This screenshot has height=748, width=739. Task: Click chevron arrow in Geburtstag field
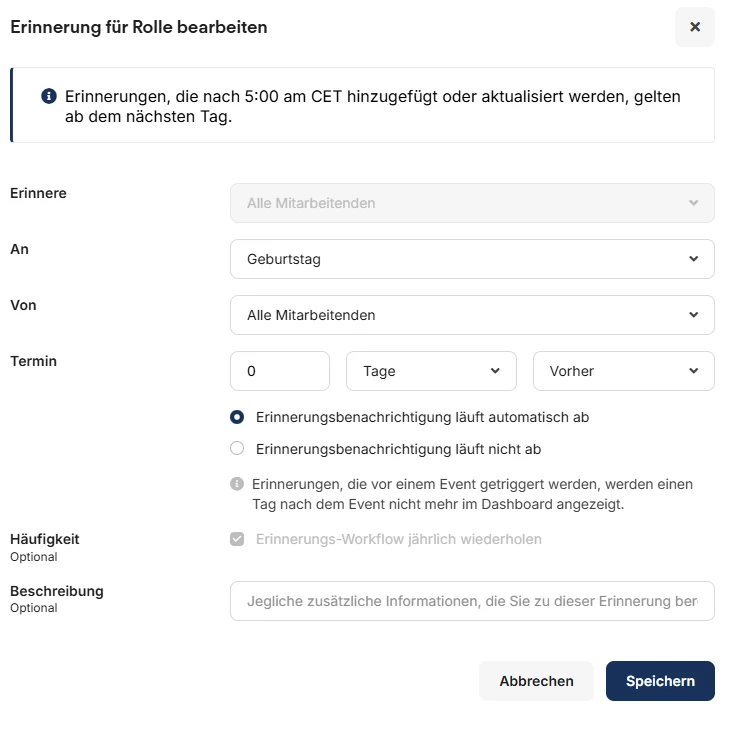pyautogui.click(x=694, y=259)
